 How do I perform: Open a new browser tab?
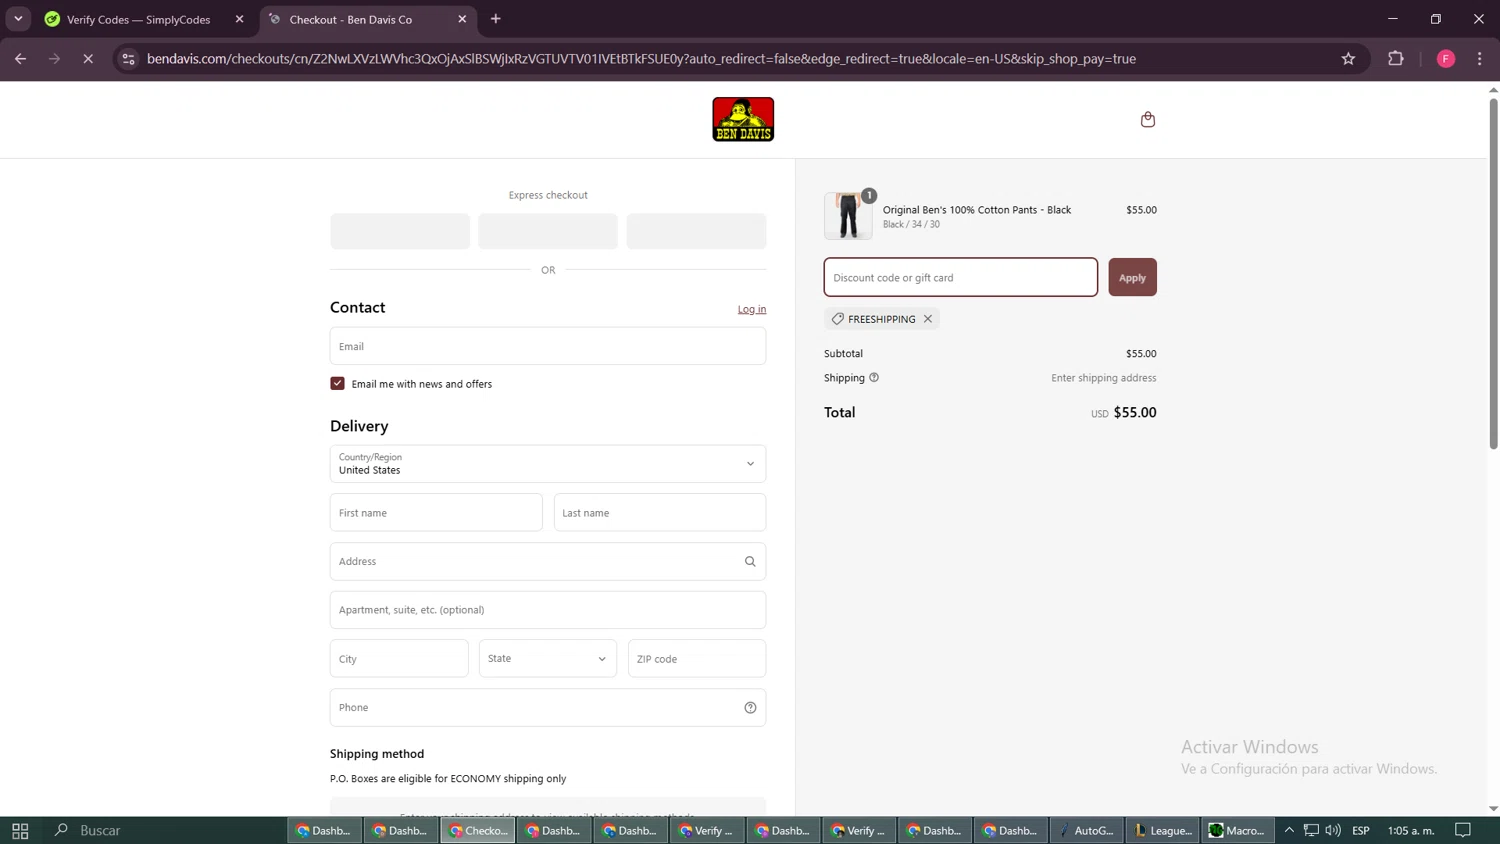coord(496,19)
